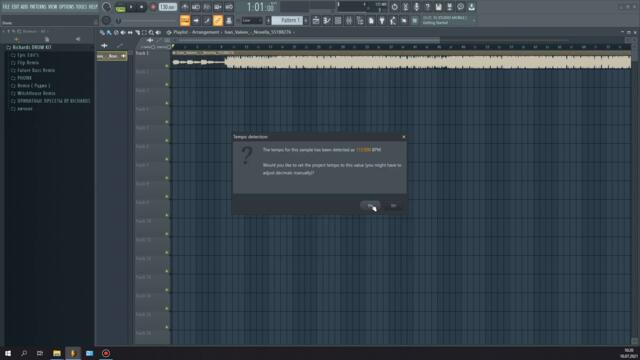Viewport: 640px width, 360px height.
Task: Open the VIEW menu
Action: pos(53,7)
